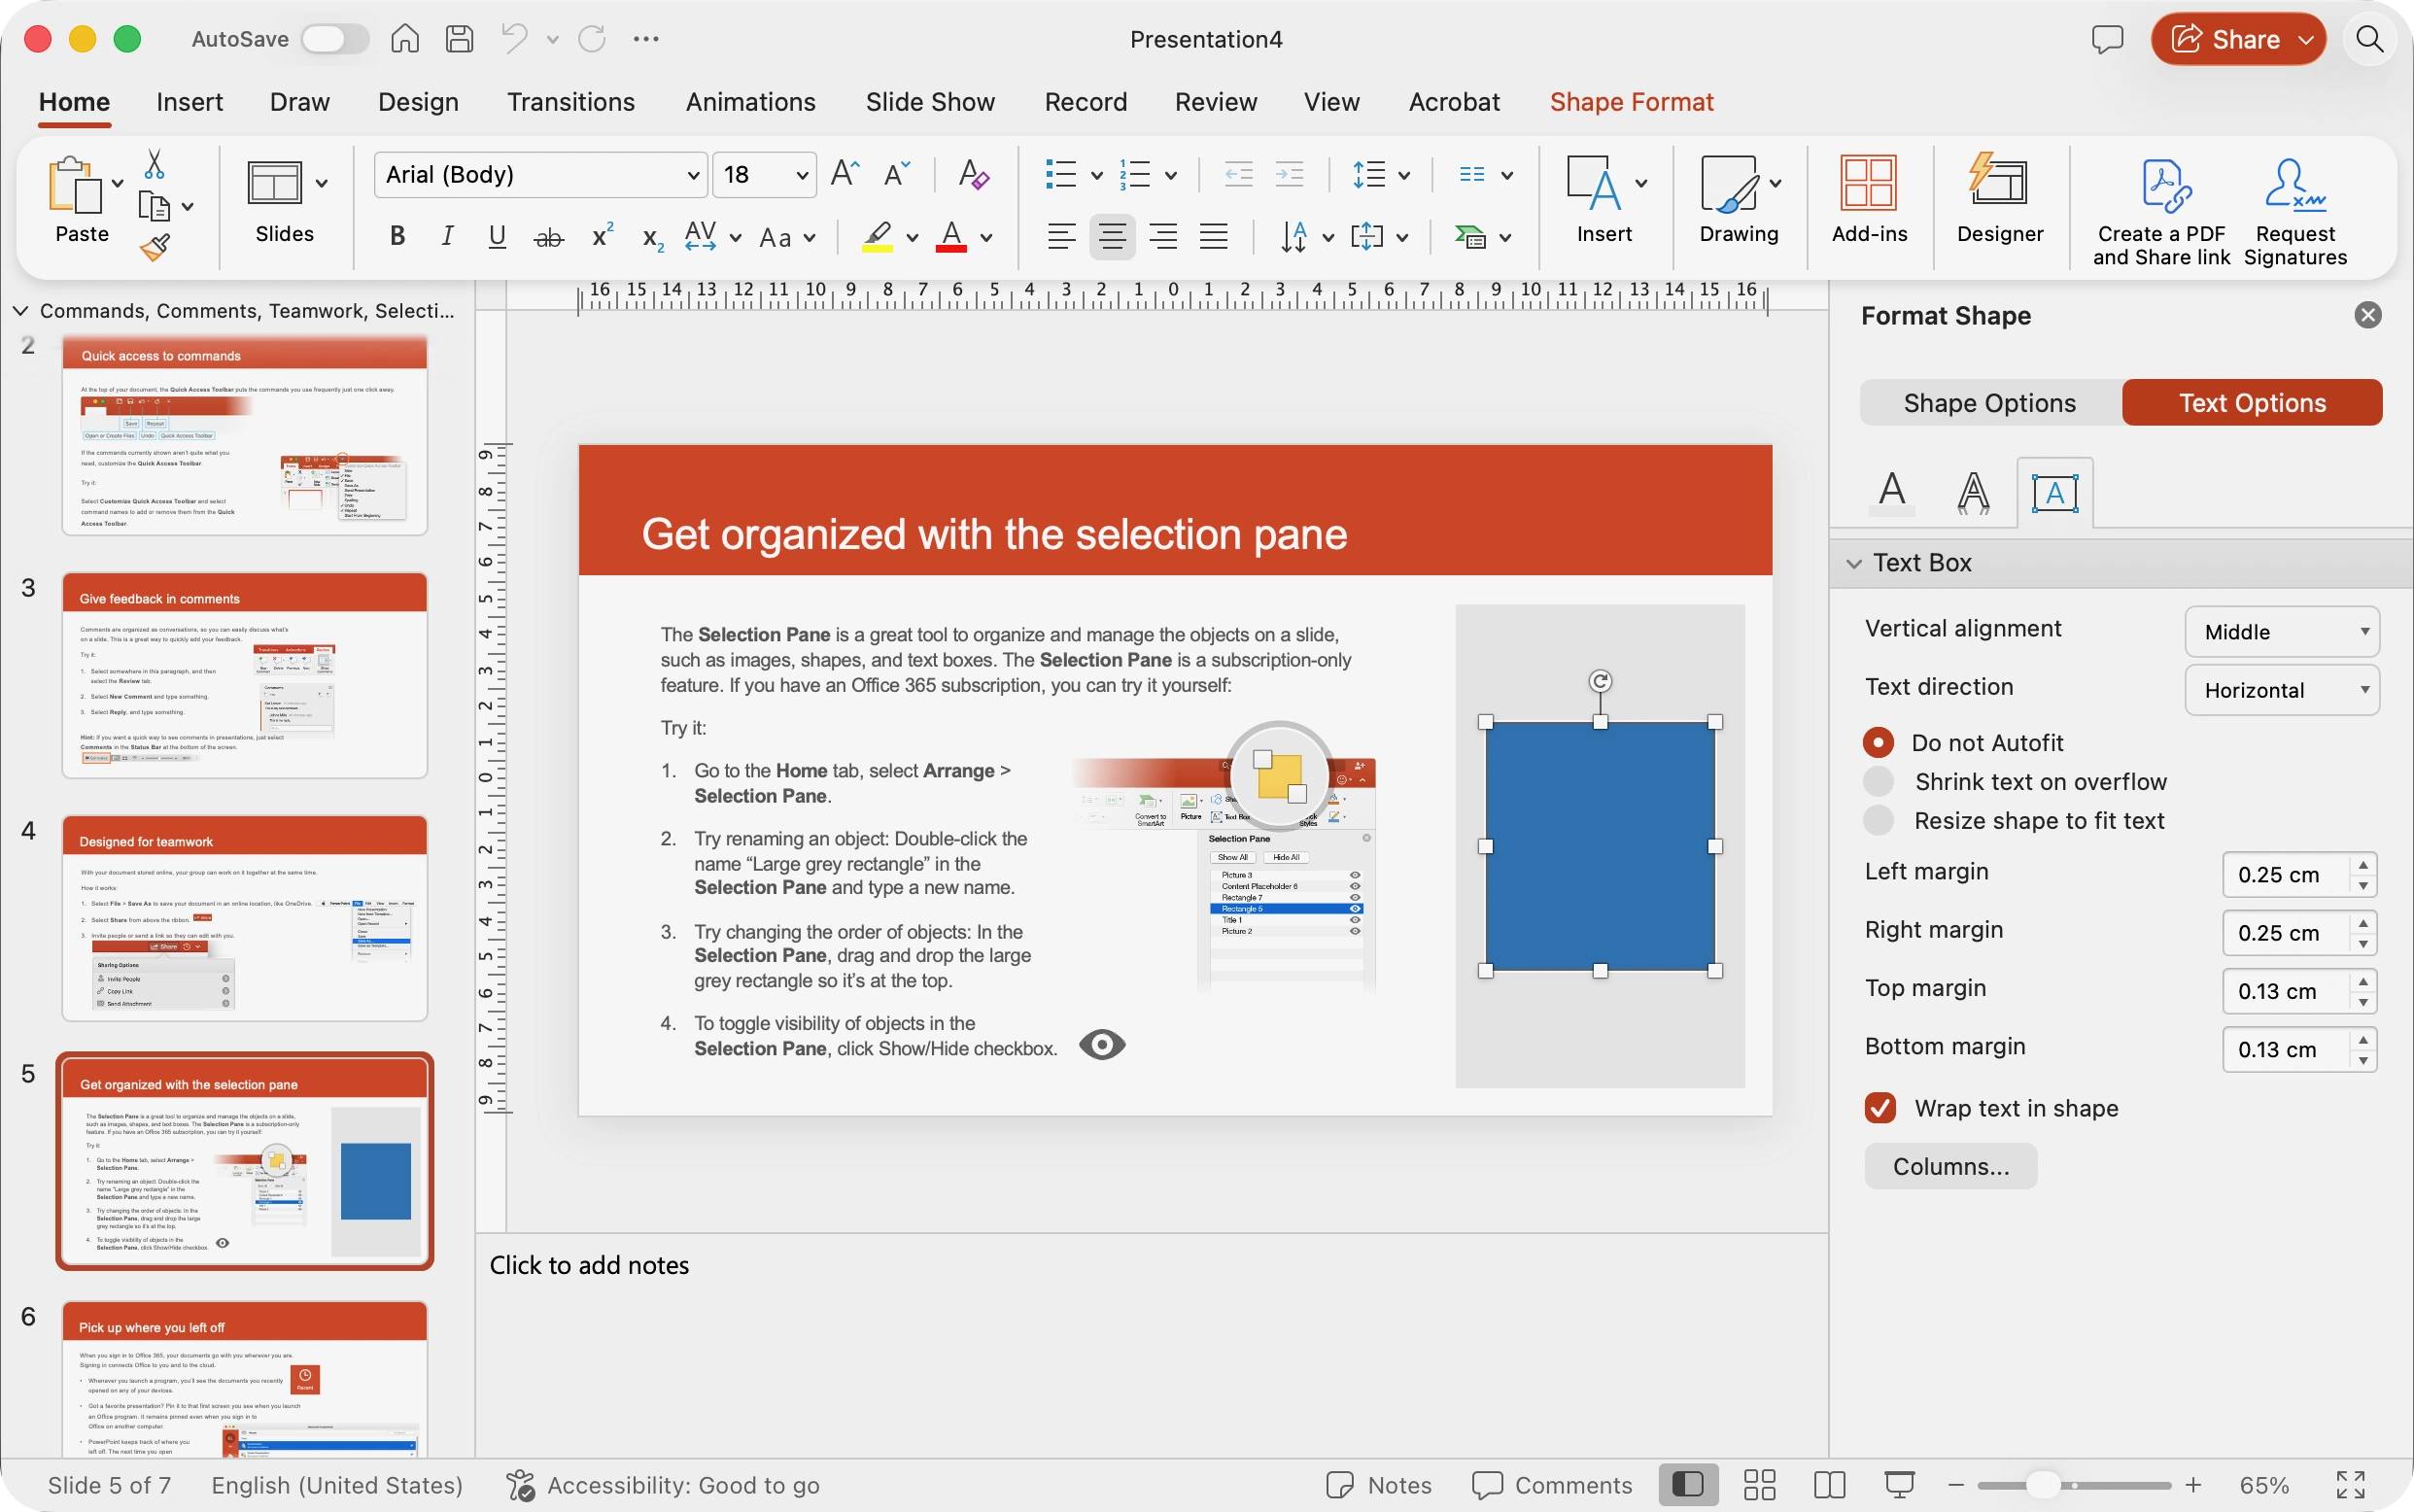Collapse the Text Box section
Screen dimensions: 2414x1512
1853,563
